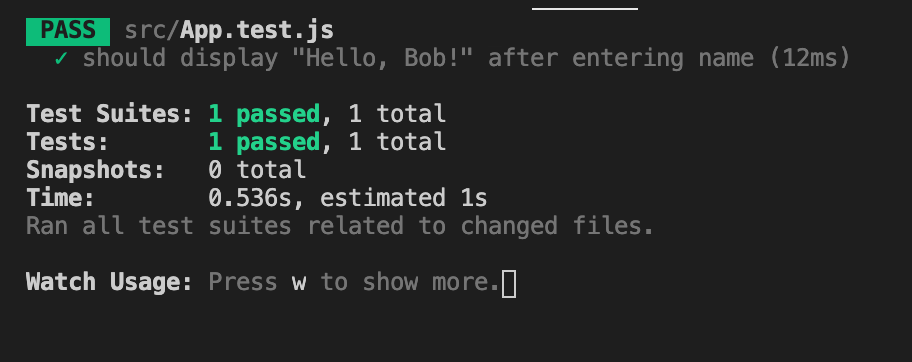This screenshot has height=362, width=912.
Task: Click '1 passed' in the Test Suites row
Action: point(264,114)
